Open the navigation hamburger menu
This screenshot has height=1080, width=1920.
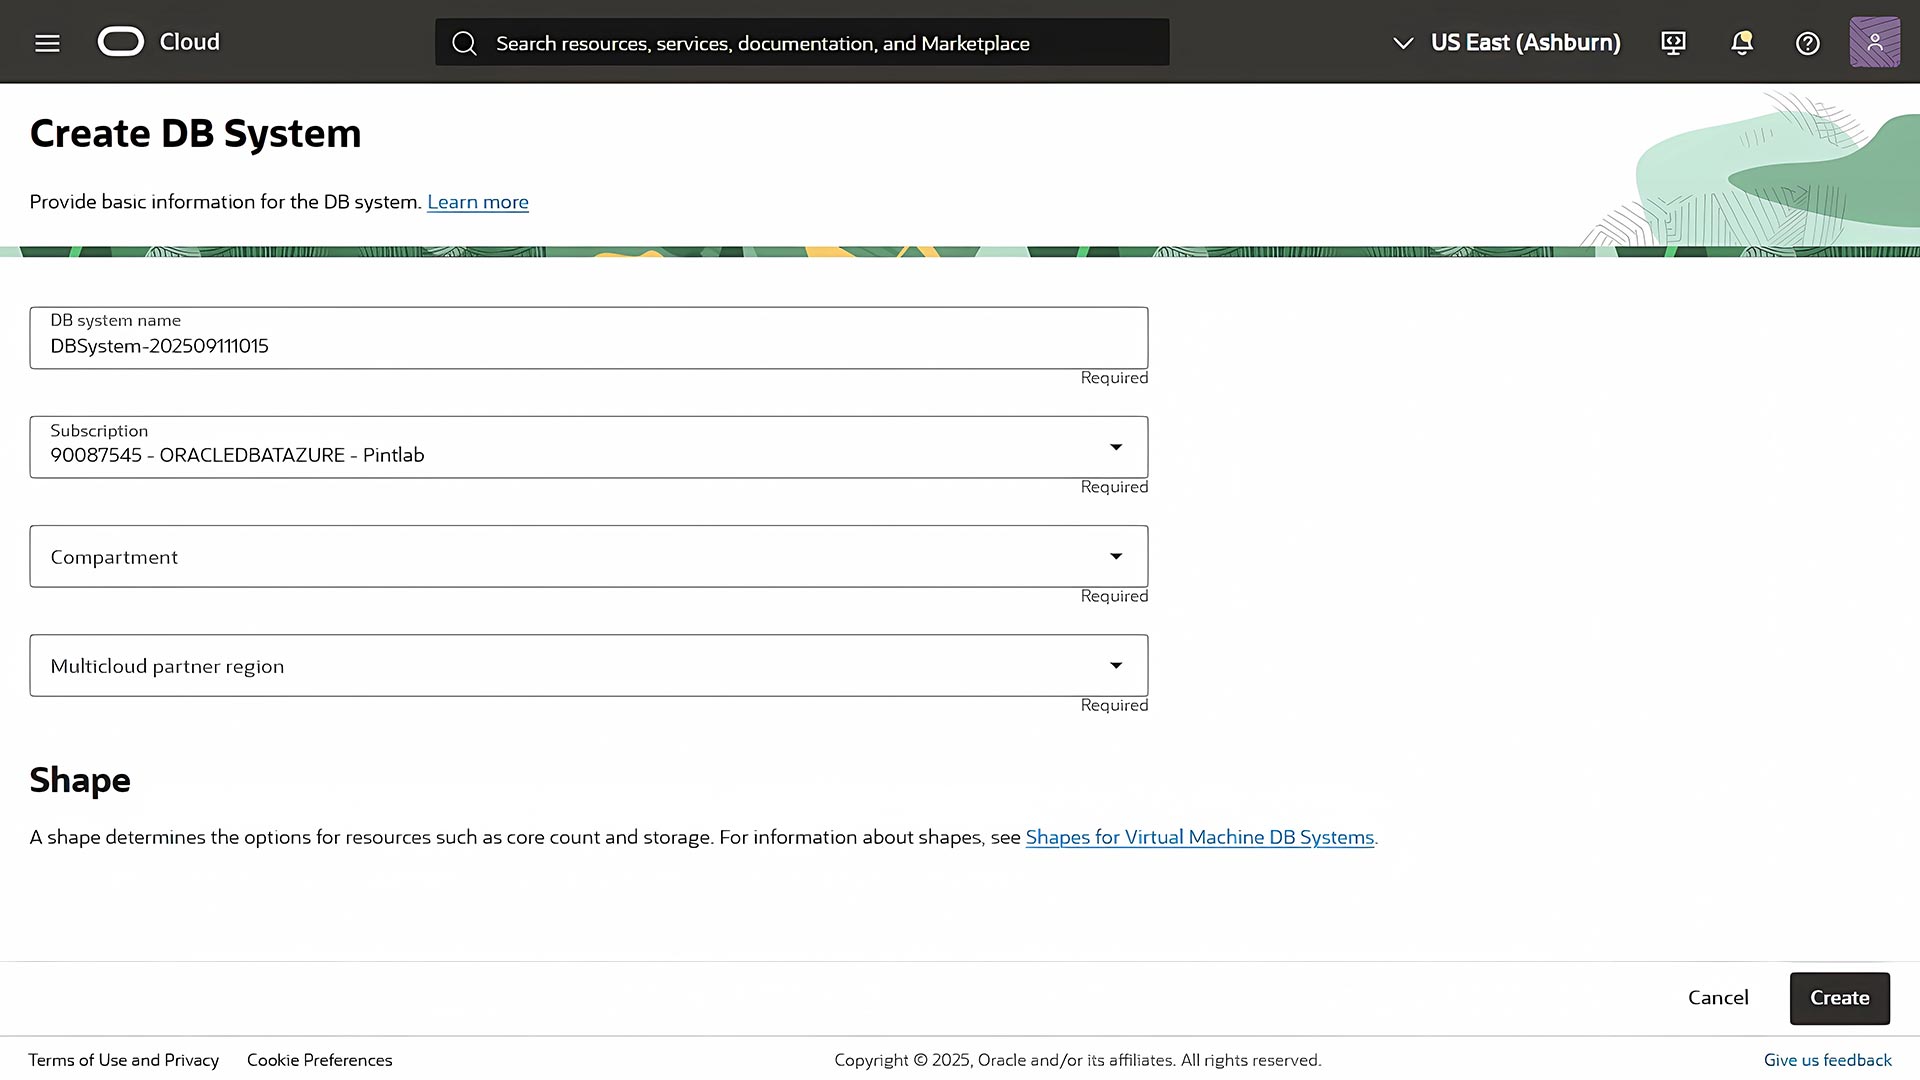tap(45, 42)
